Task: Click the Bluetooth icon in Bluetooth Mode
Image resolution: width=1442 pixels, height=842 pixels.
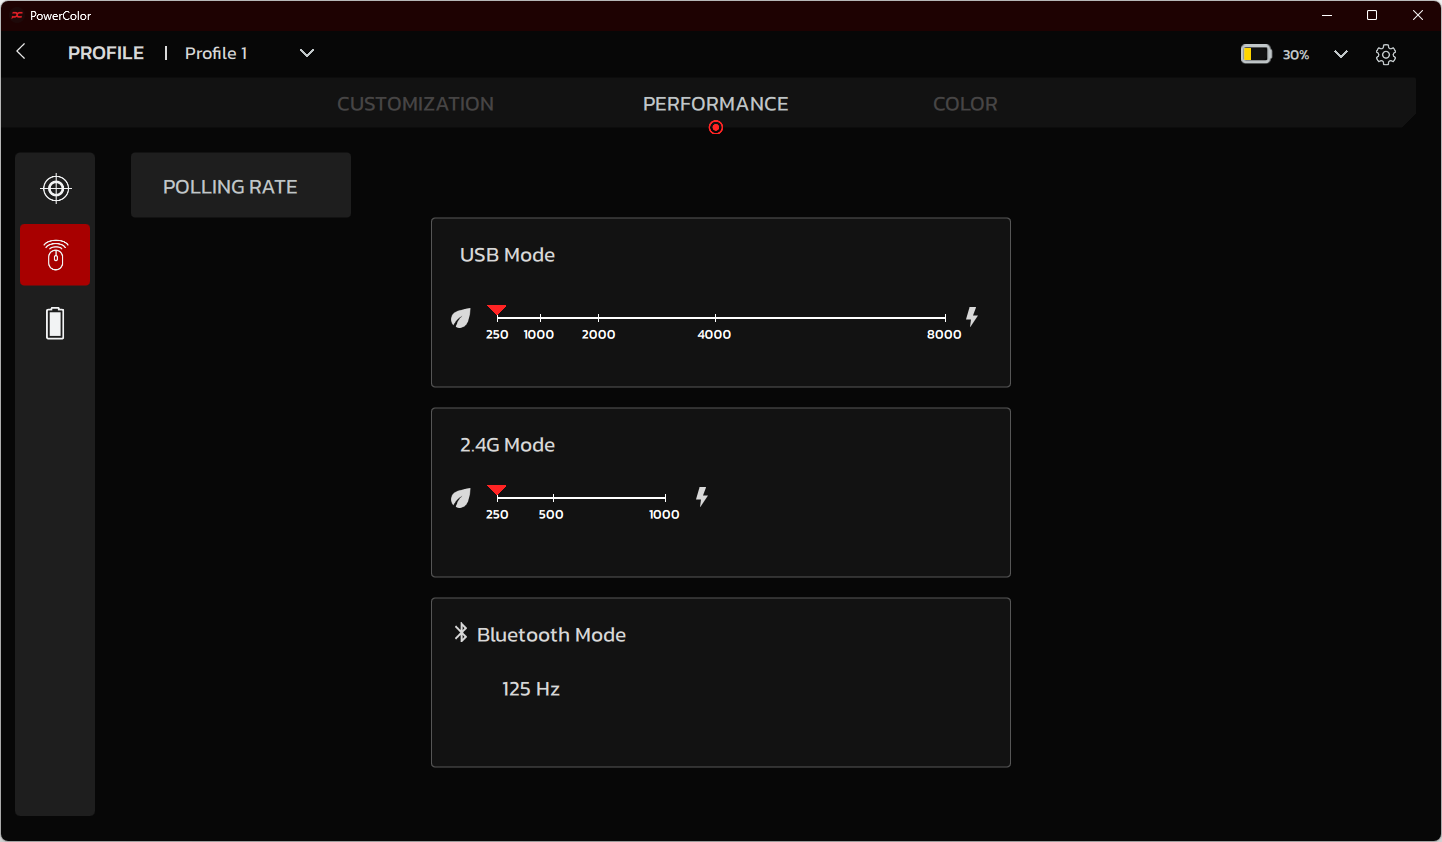Action: [461, 633]
